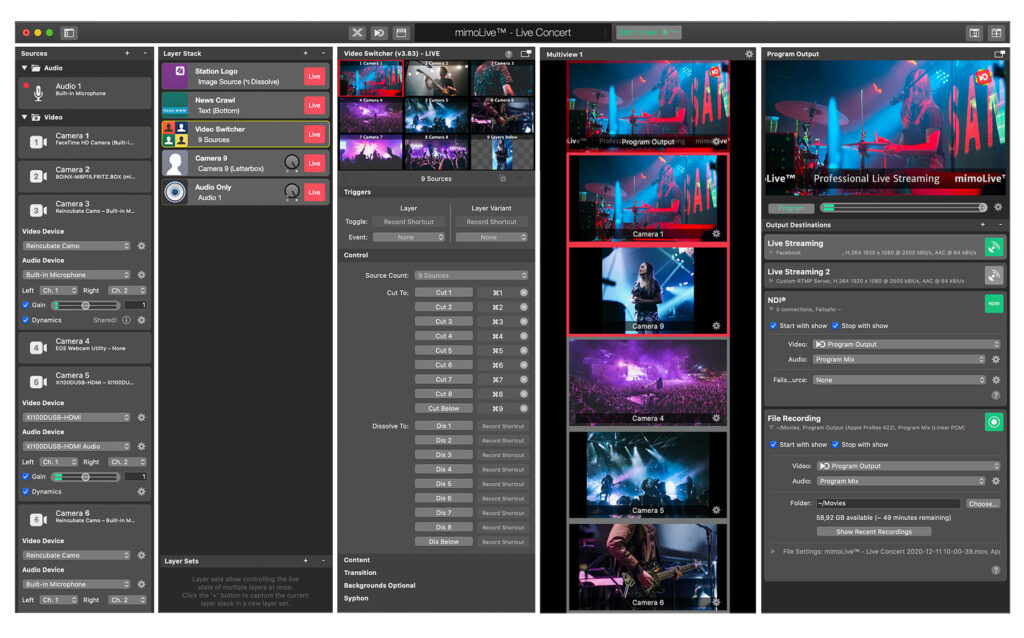The width and height of the screenshot is (1024, 638).
Task: Adjust the Camera 3 Gain slider
Action: [86, 305]
